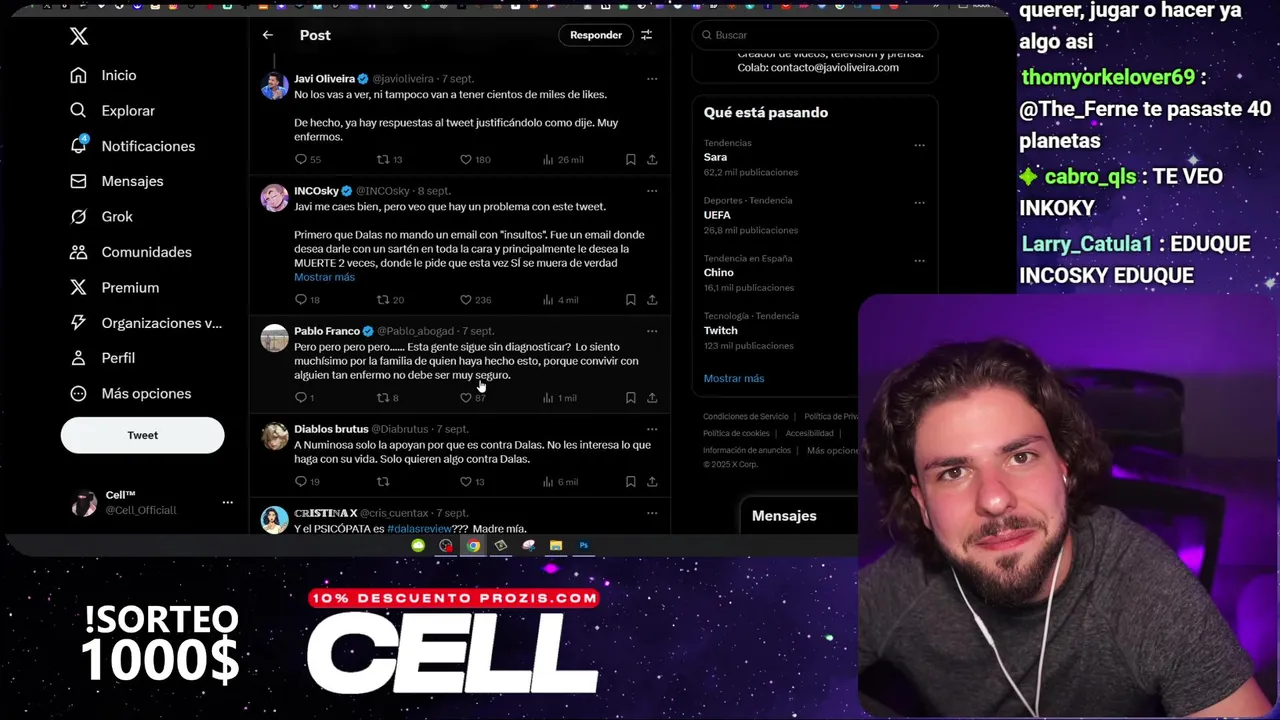Open Google Chrome from the taskbar

[x=473, y=545]
